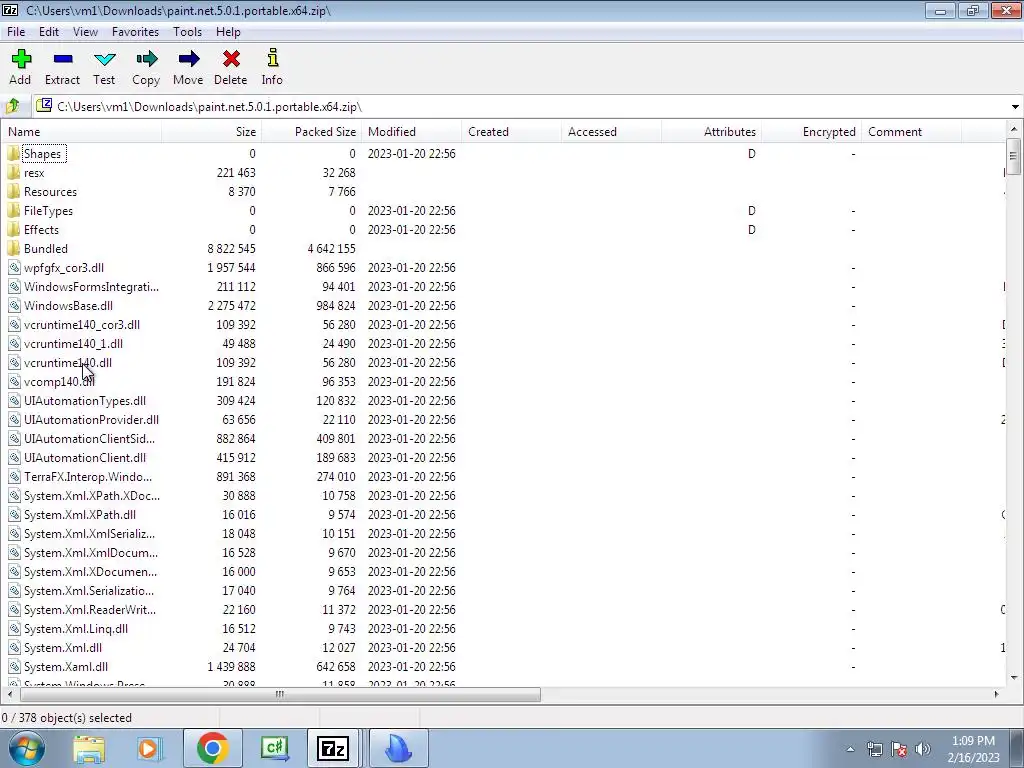Open the Favorites menu

tap(135, 31)
